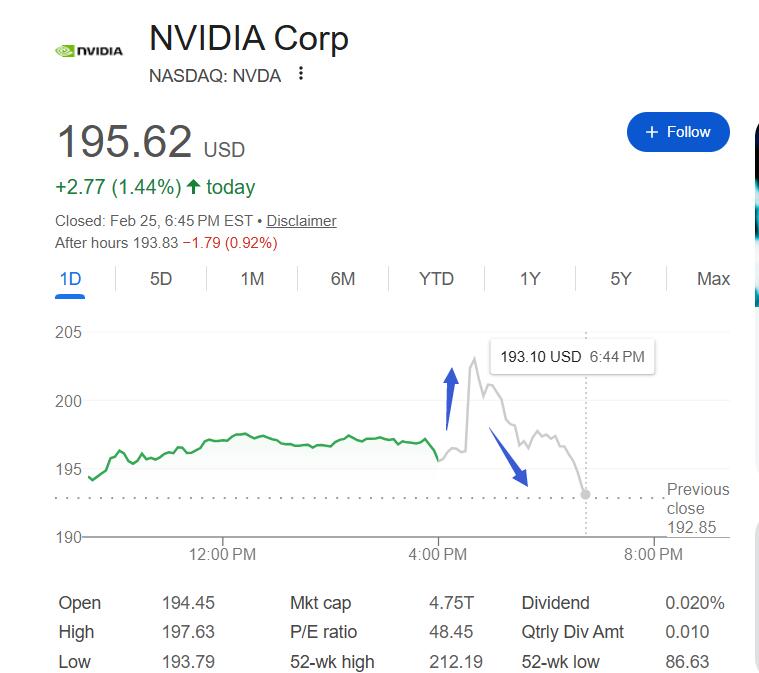
Task: Click the NVIDIA logo icon
Action: pyautogui.click(x=89, y=50)
